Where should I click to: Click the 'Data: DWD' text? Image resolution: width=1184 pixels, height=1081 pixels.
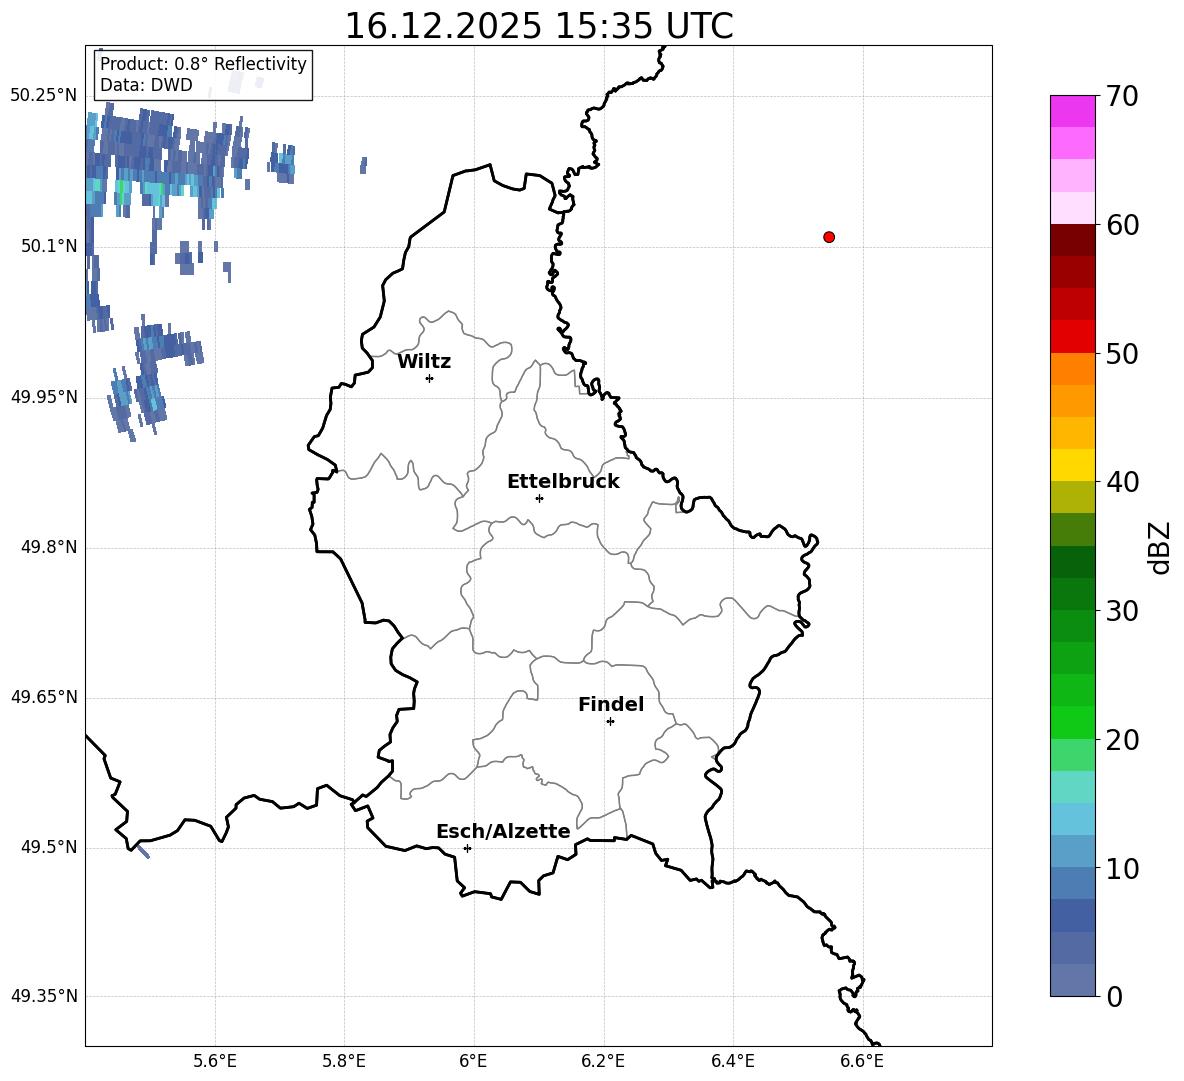pyautogui.click(x=146, y=85)
